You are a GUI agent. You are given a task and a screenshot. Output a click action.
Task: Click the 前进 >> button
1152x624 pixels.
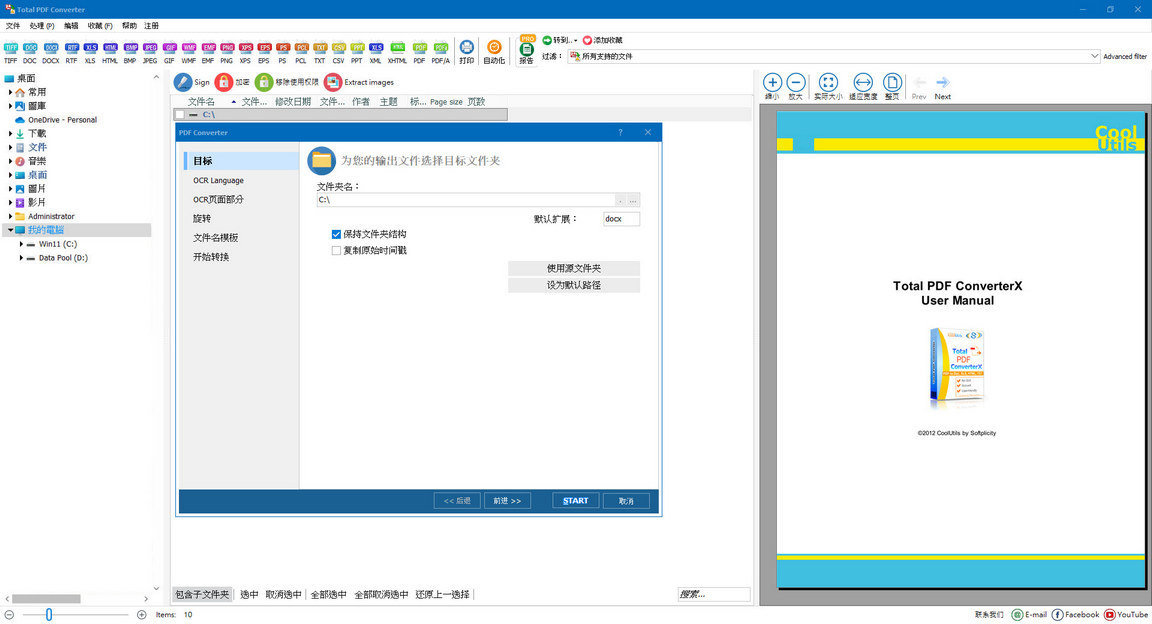(x=507, y=501)
